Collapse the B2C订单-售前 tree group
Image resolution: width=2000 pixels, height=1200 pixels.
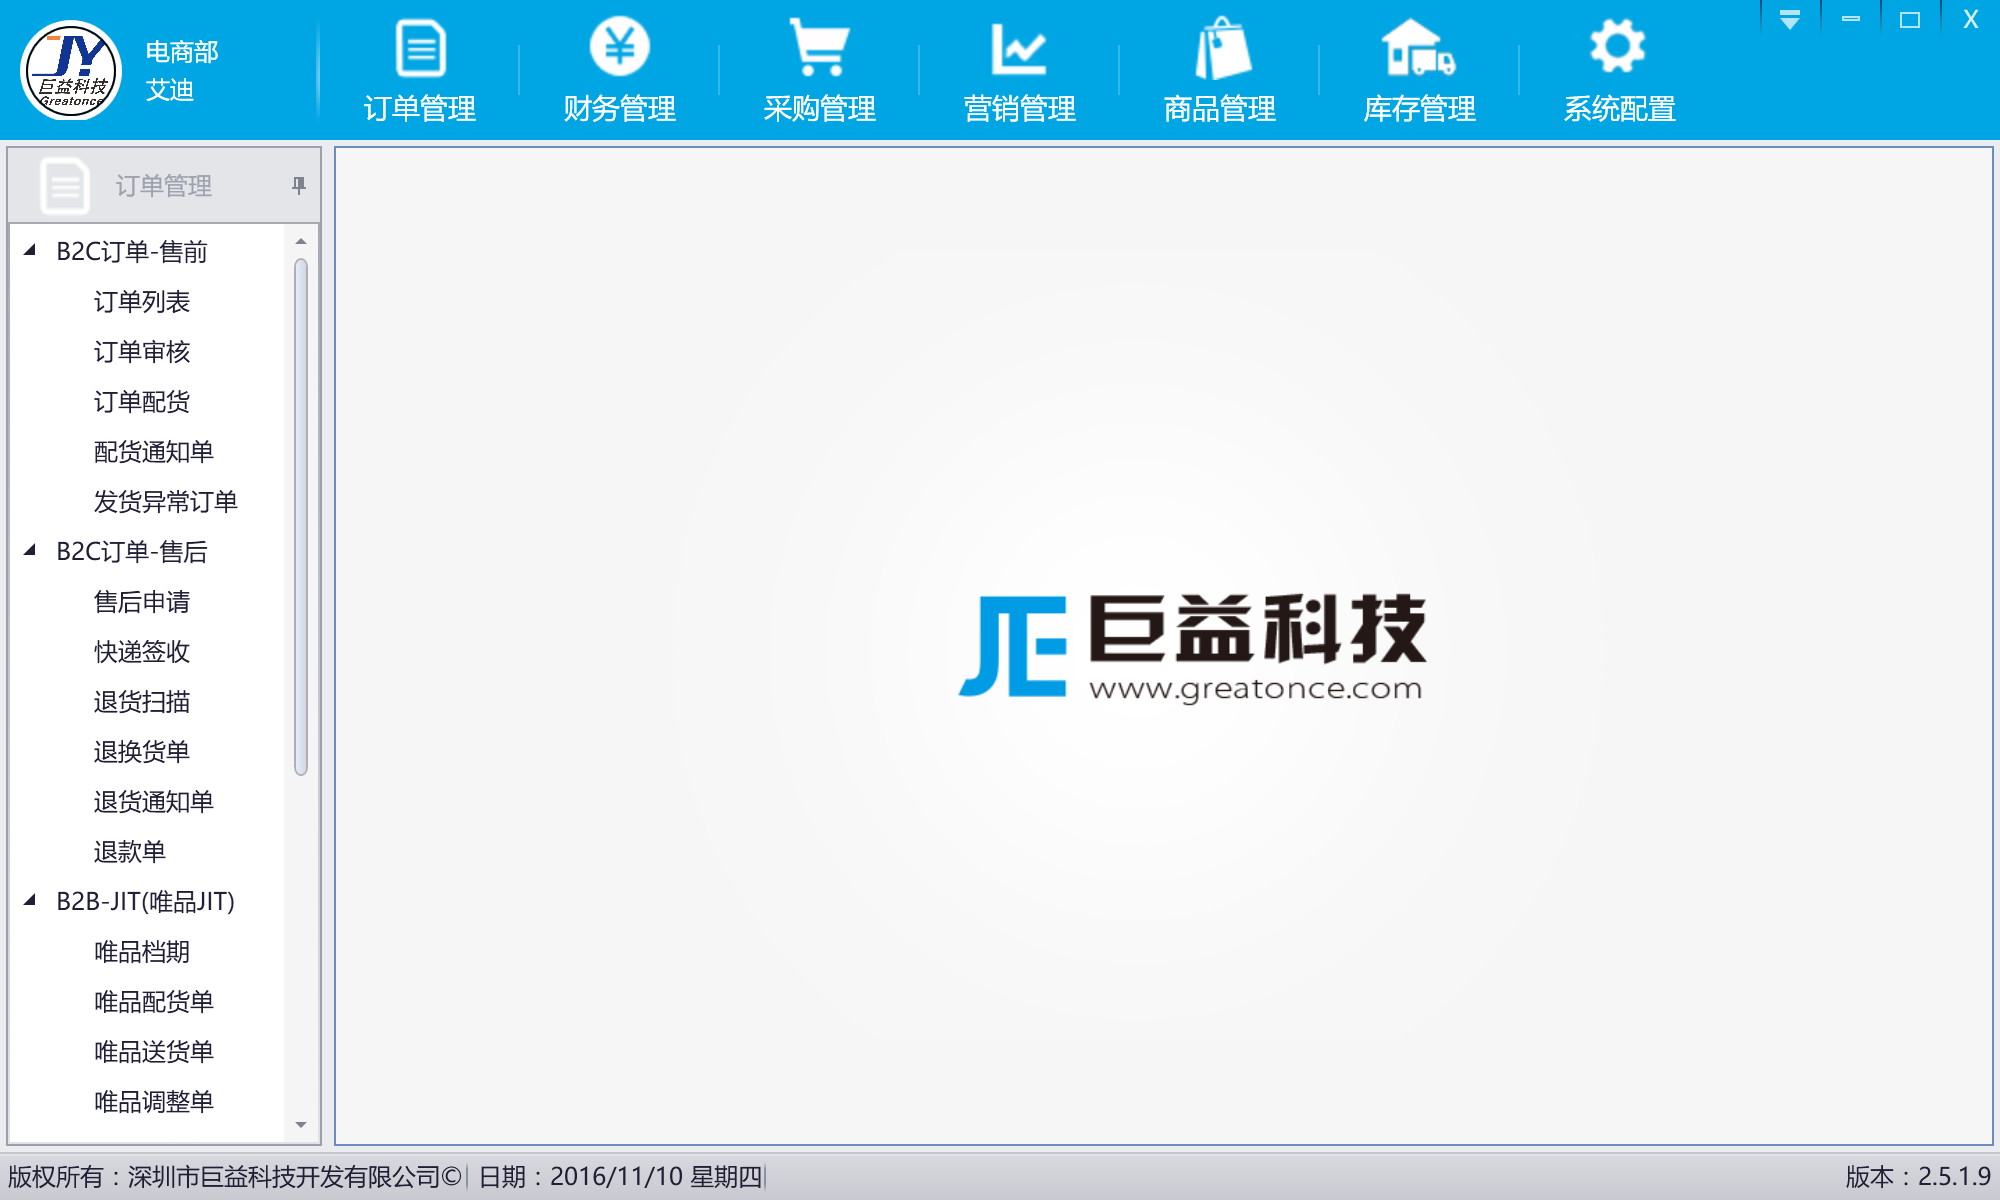coord(30,250)
